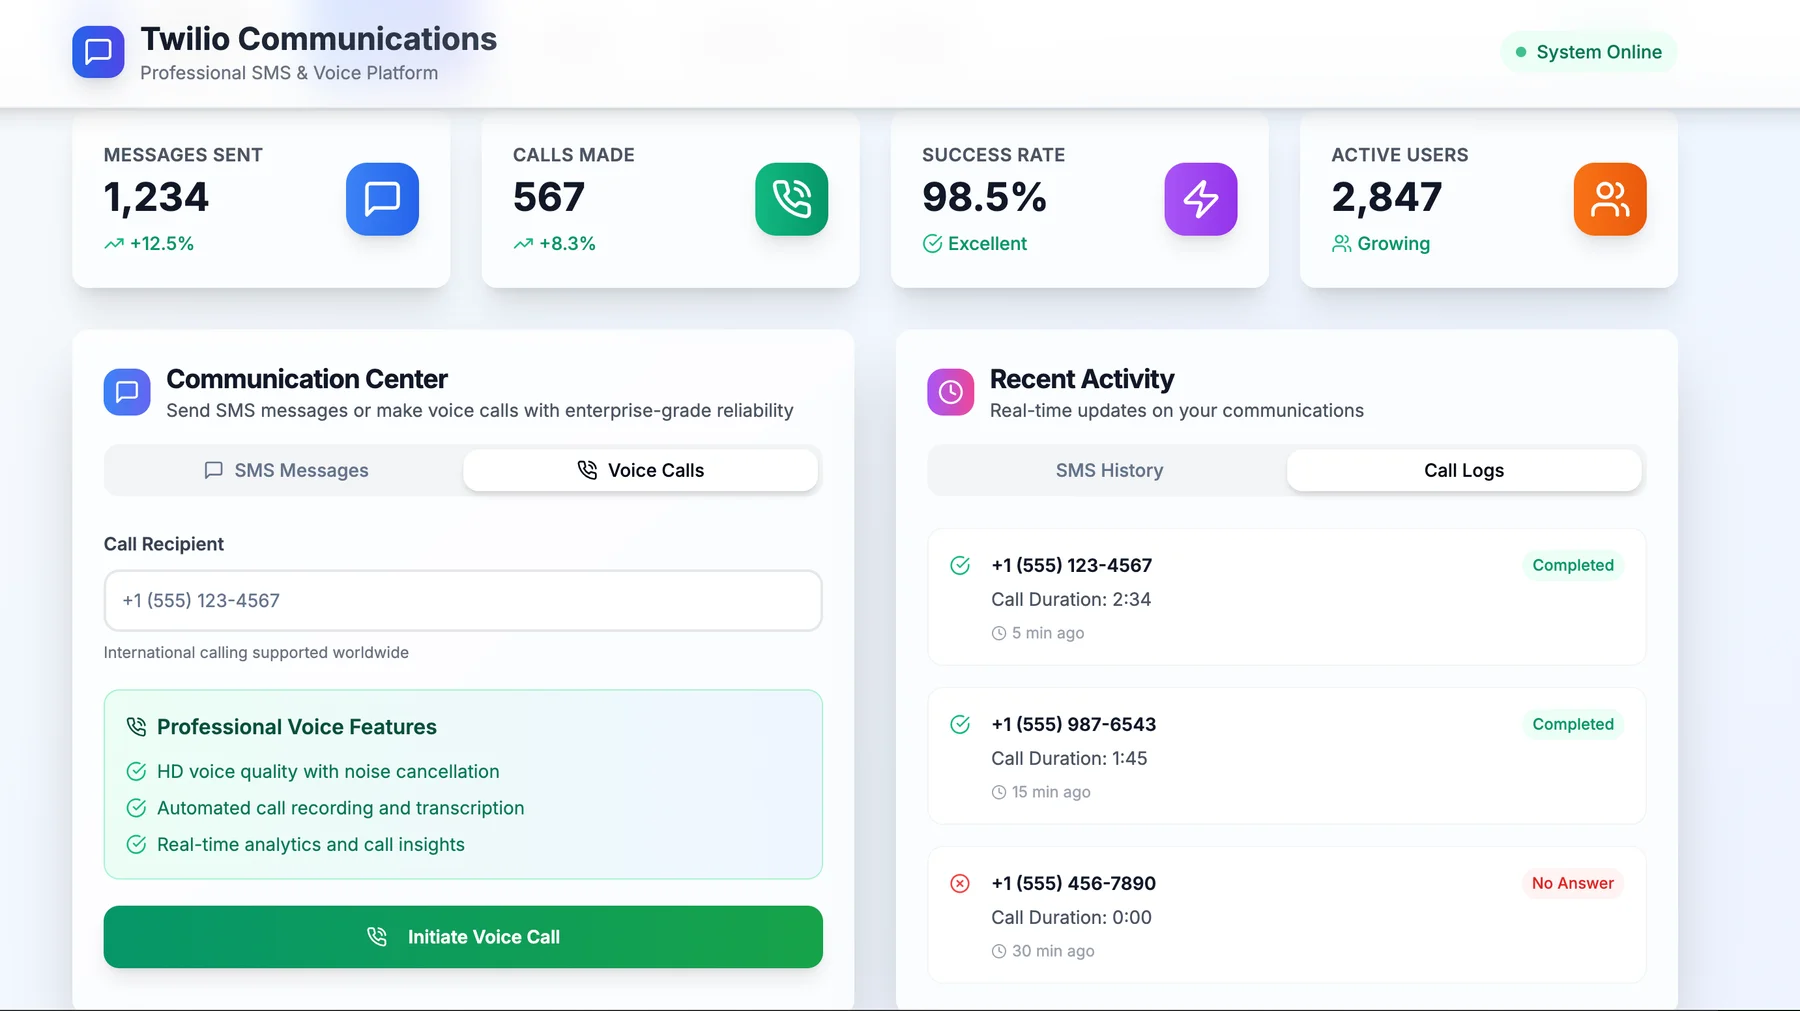Click the Messages Sent value 1,234

(x=156, y=197)
